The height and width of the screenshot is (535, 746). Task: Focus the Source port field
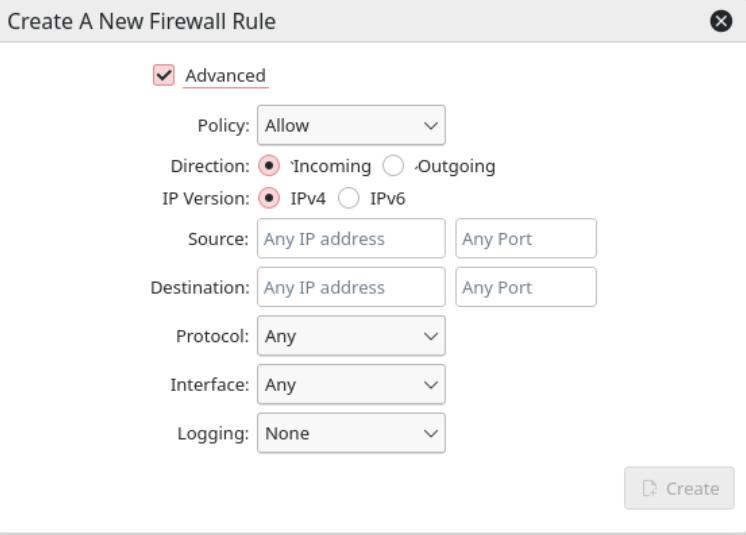pyautogui.click(x=526, y=239)
